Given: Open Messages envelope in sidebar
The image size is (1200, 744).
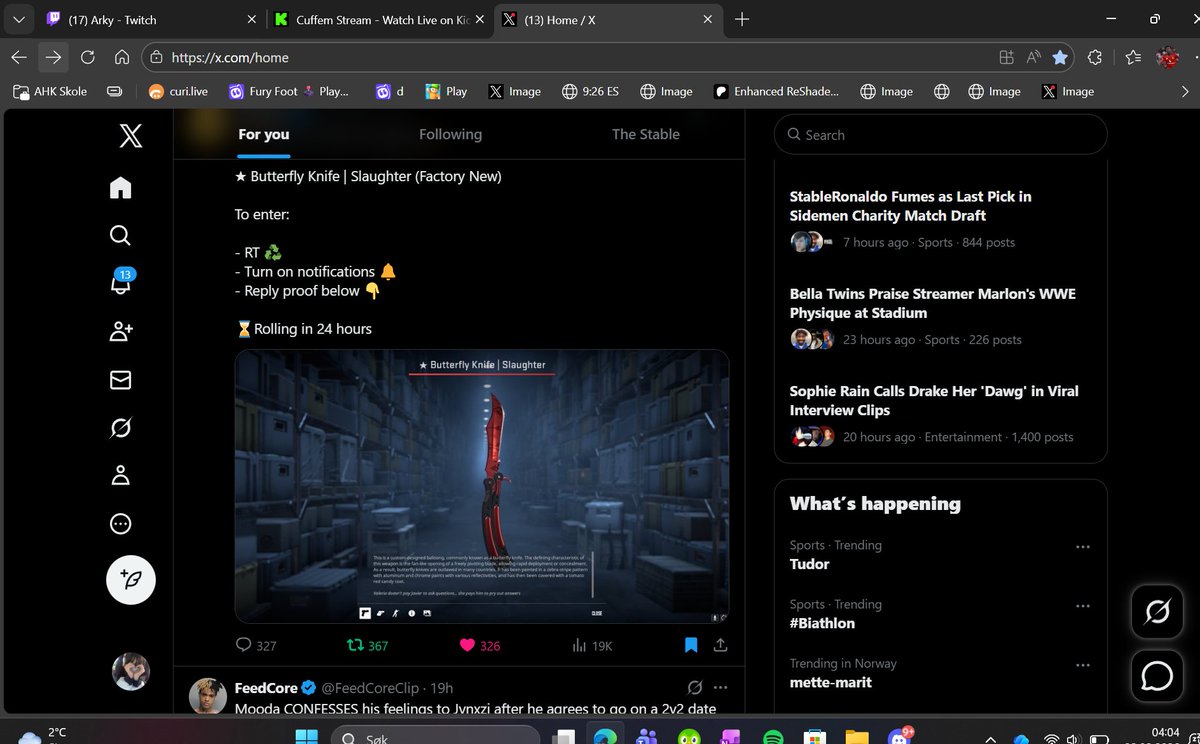Looking at the screenshot, I should 120,380.
